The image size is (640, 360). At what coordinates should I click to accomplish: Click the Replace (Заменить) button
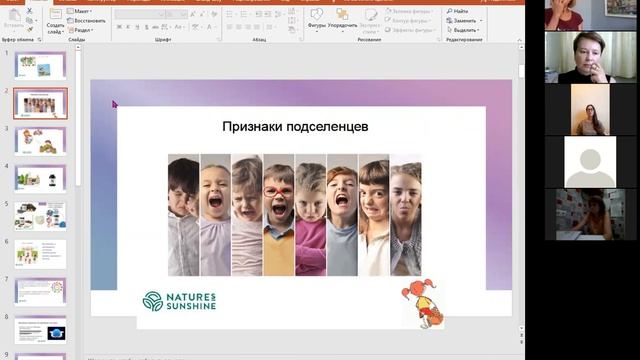[464, 20]
